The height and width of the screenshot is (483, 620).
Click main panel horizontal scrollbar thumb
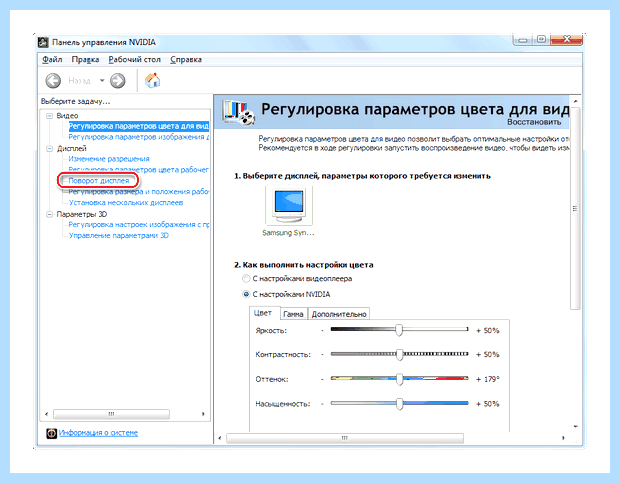point(345,438)
